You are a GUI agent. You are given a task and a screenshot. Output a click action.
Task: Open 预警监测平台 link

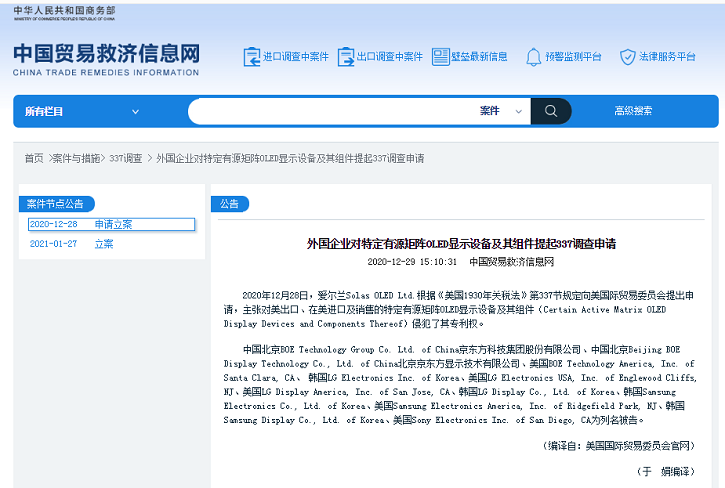pos(573,57)
